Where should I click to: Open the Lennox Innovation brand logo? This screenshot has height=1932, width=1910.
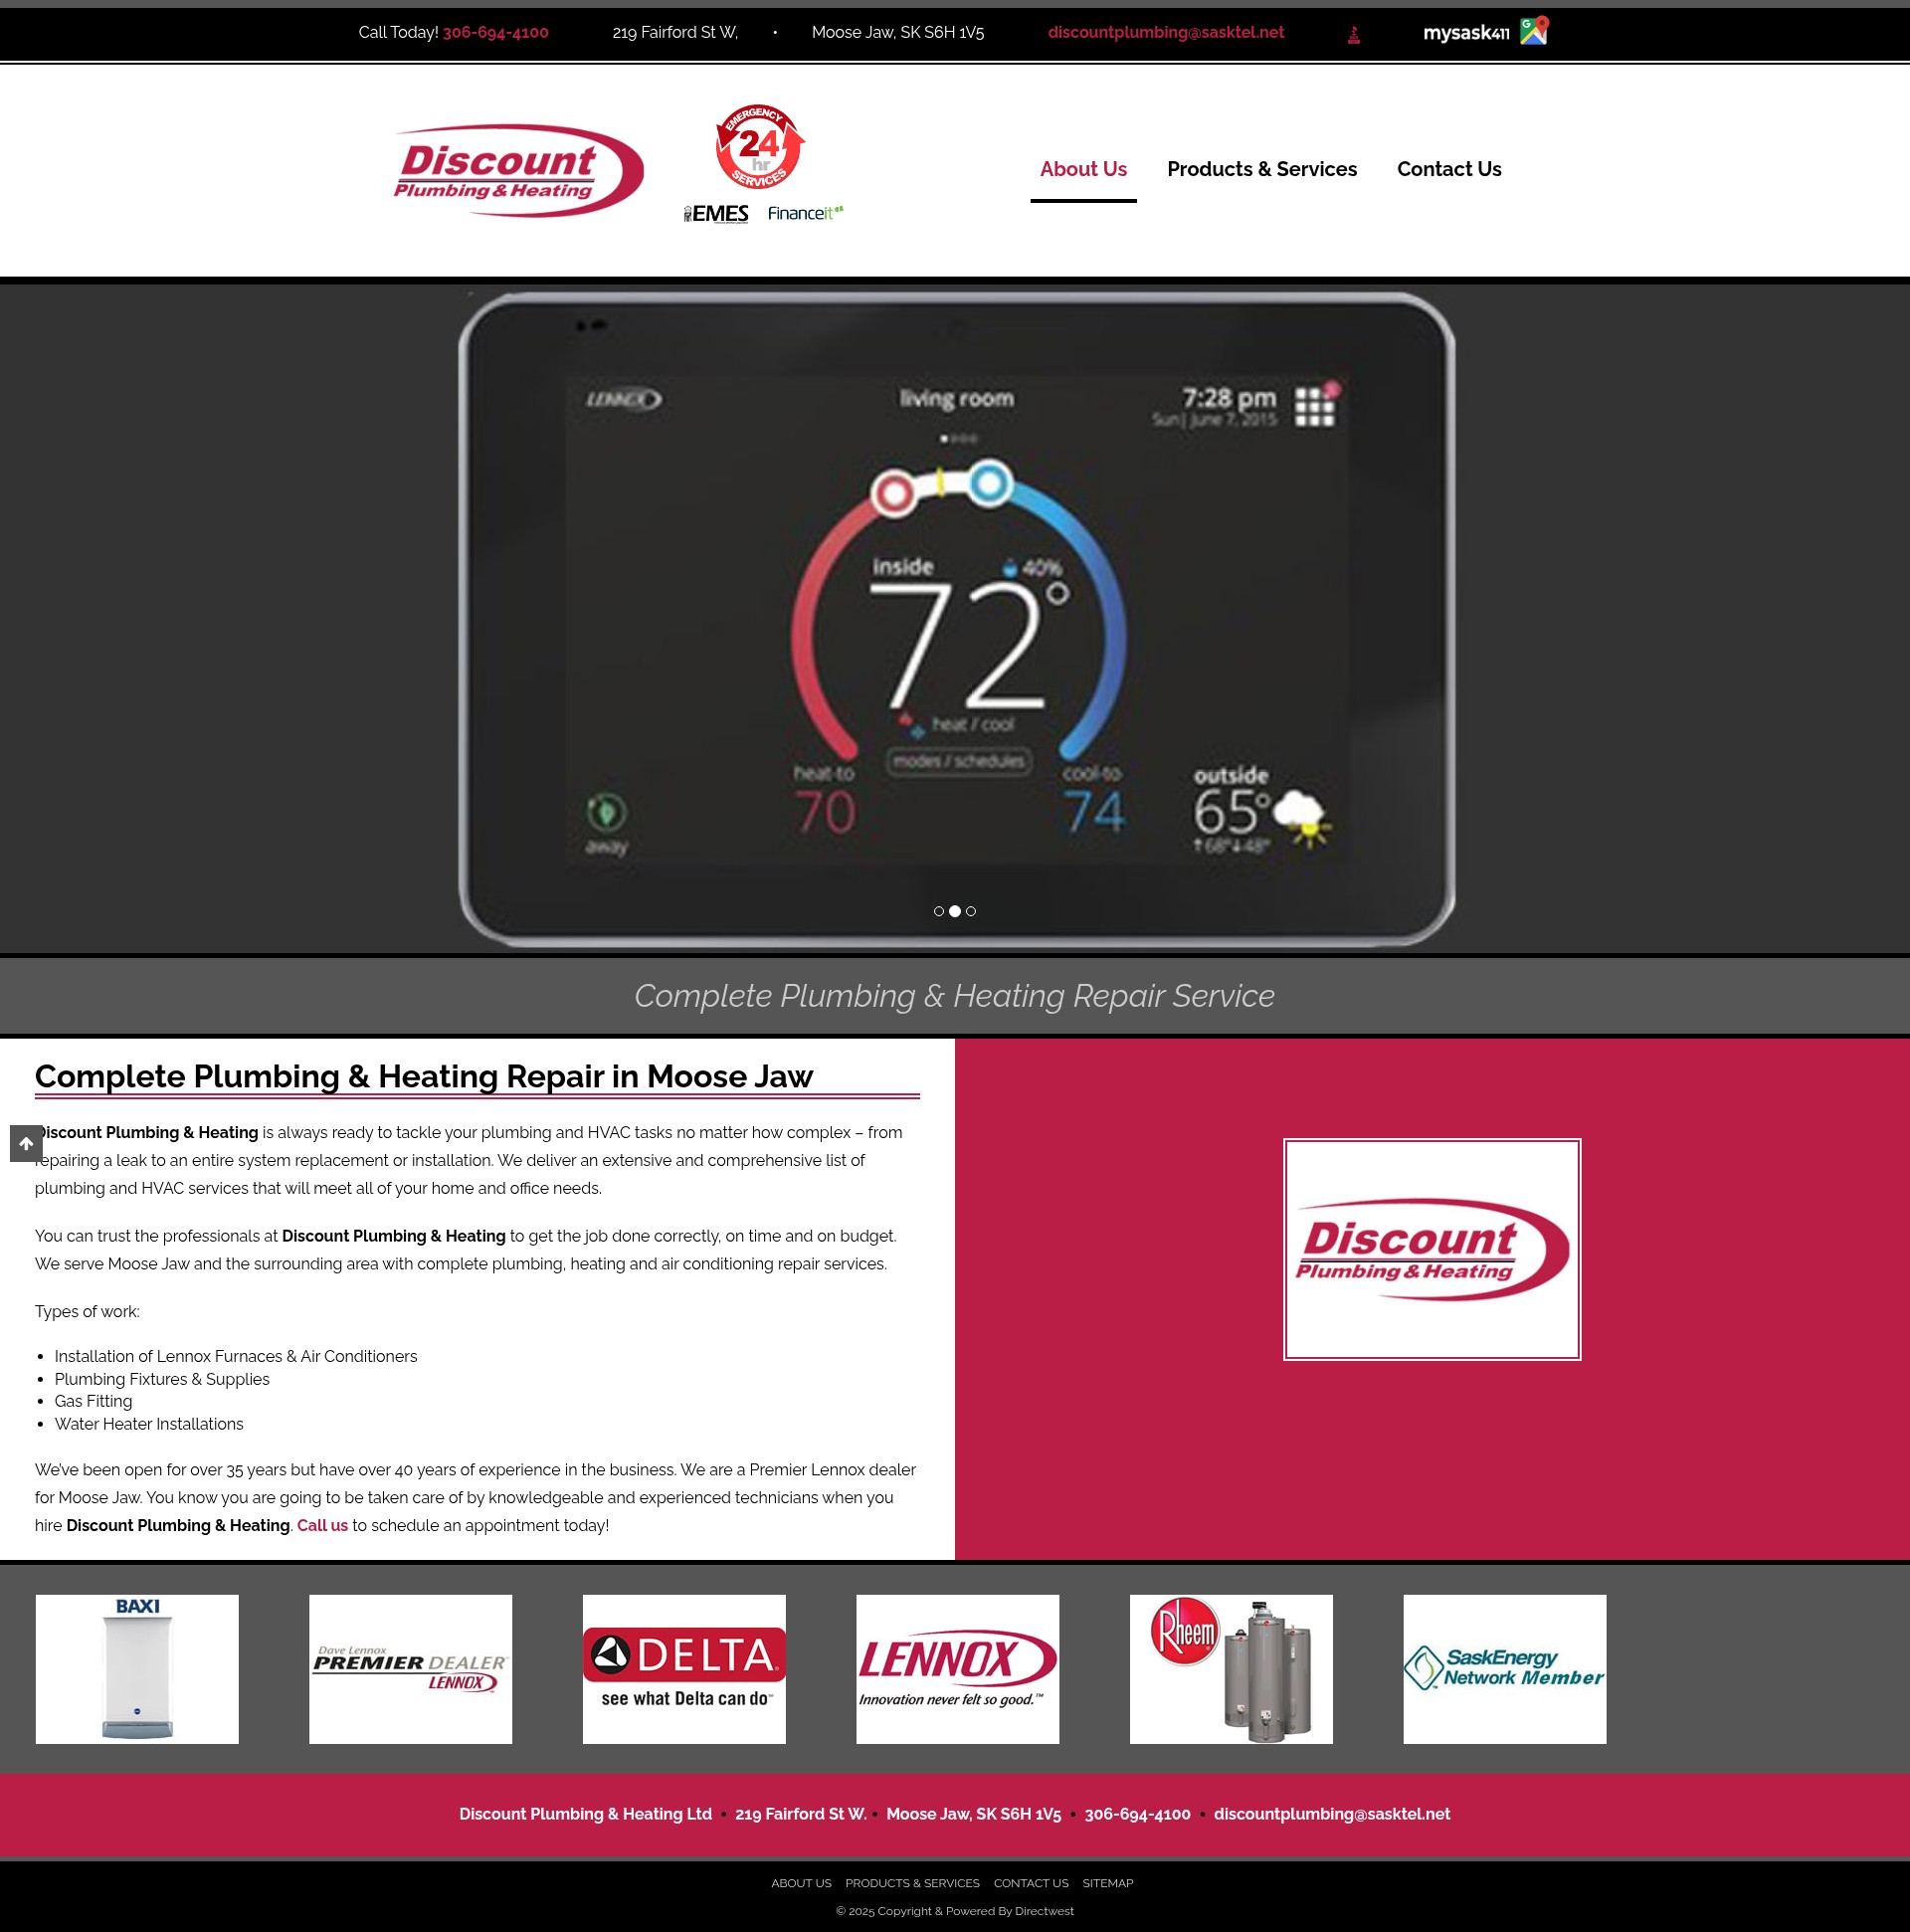coord(957,1669)
